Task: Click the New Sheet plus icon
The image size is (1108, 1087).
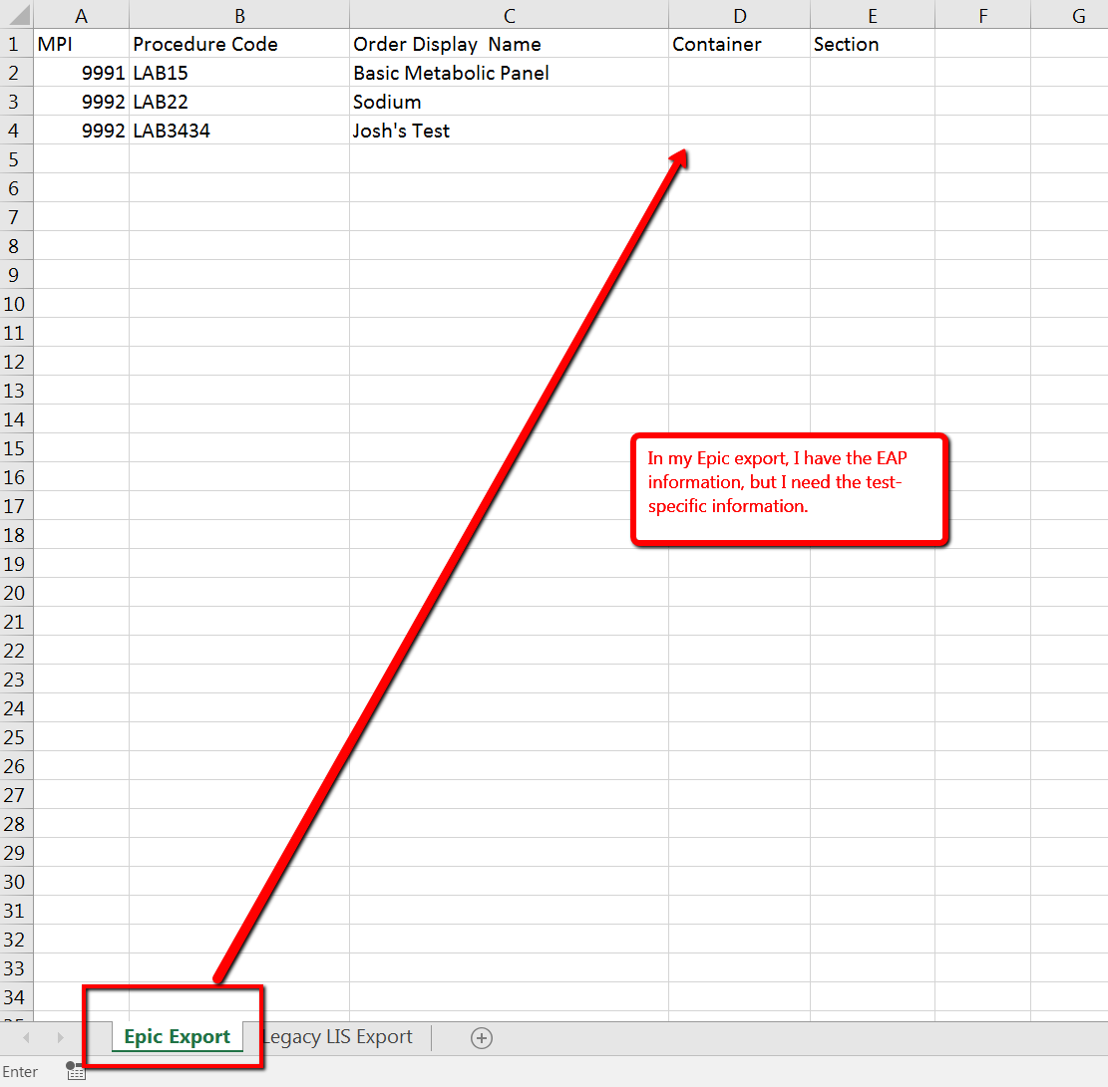Action: tap(481, 1038)
